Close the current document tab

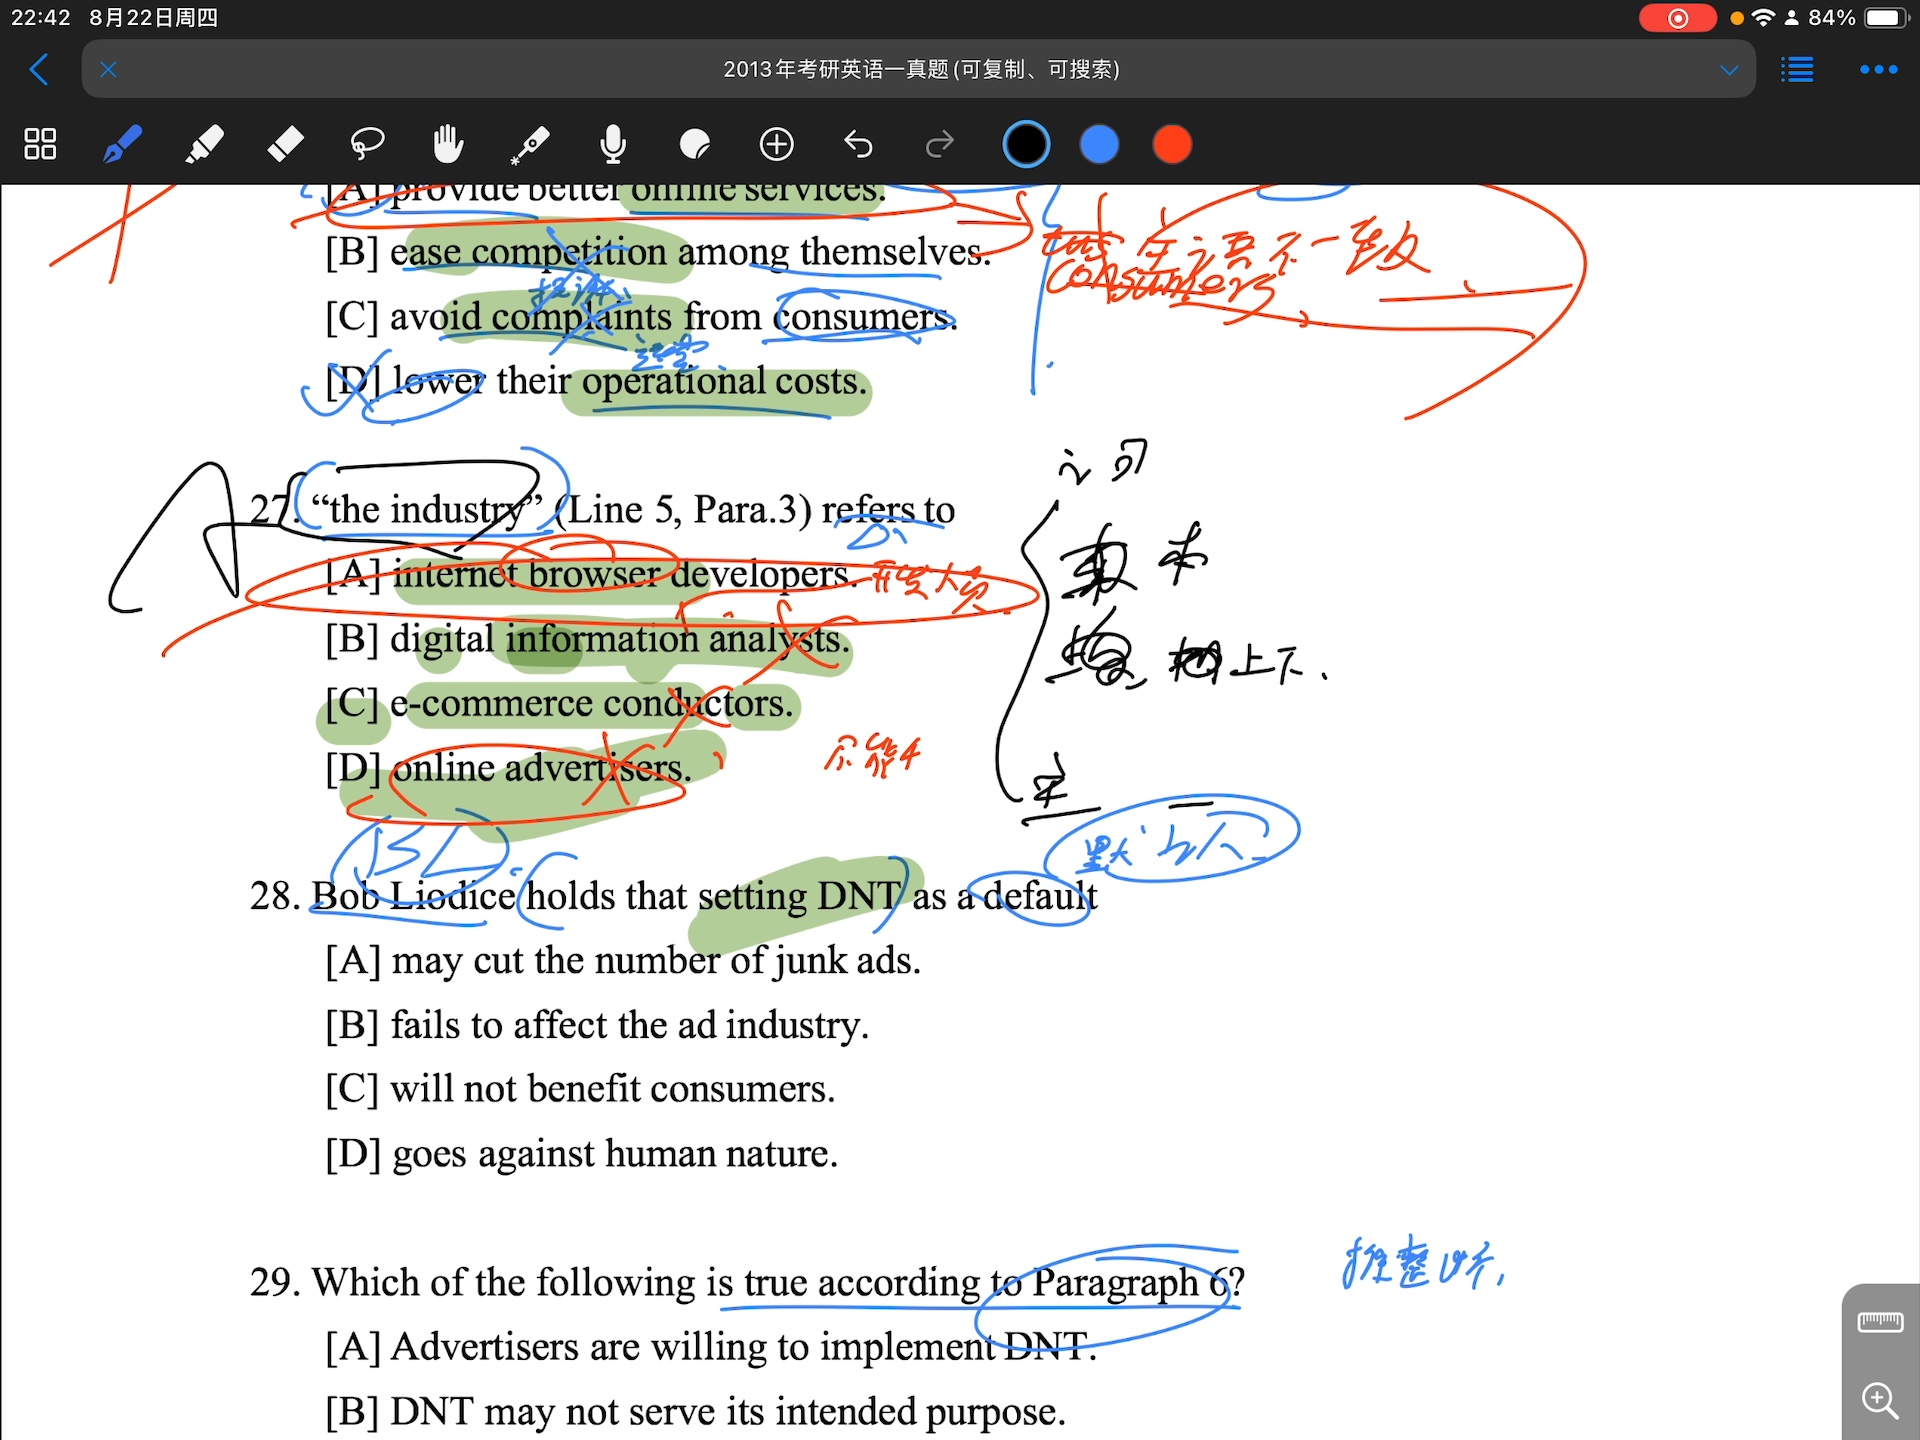pyautogui.click(x=109, y=69)
